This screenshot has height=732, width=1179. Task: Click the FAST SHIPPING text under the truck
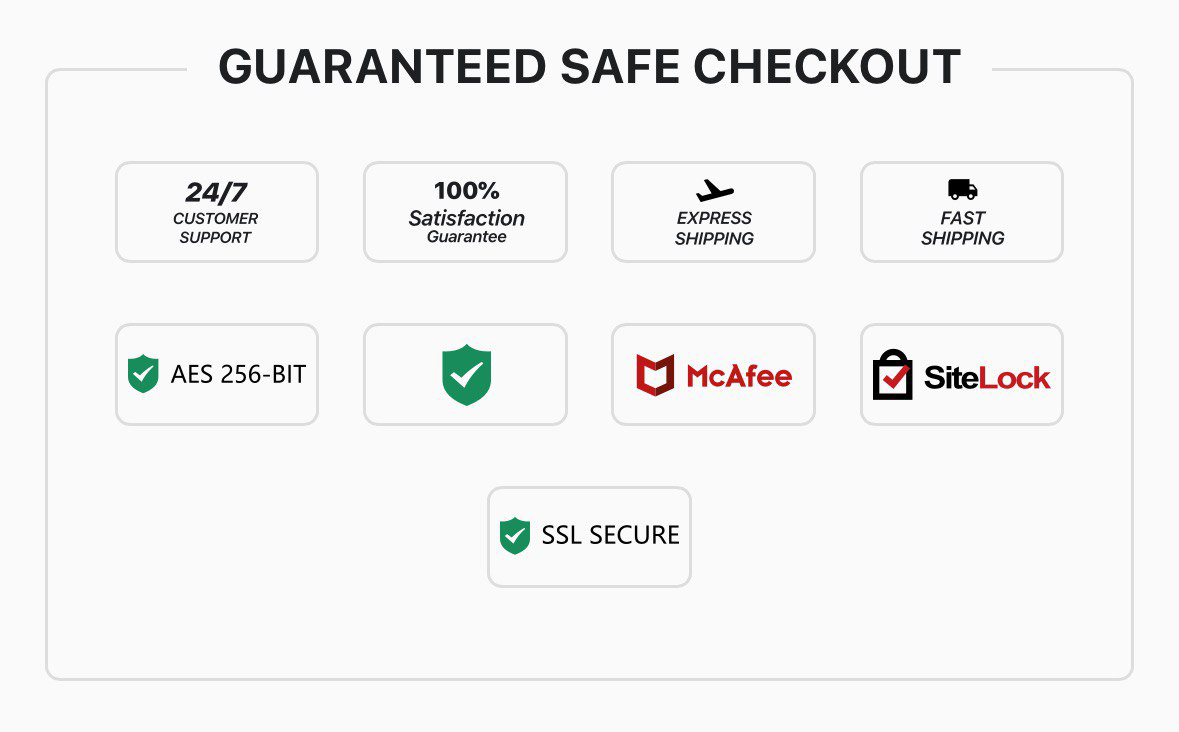962,228
